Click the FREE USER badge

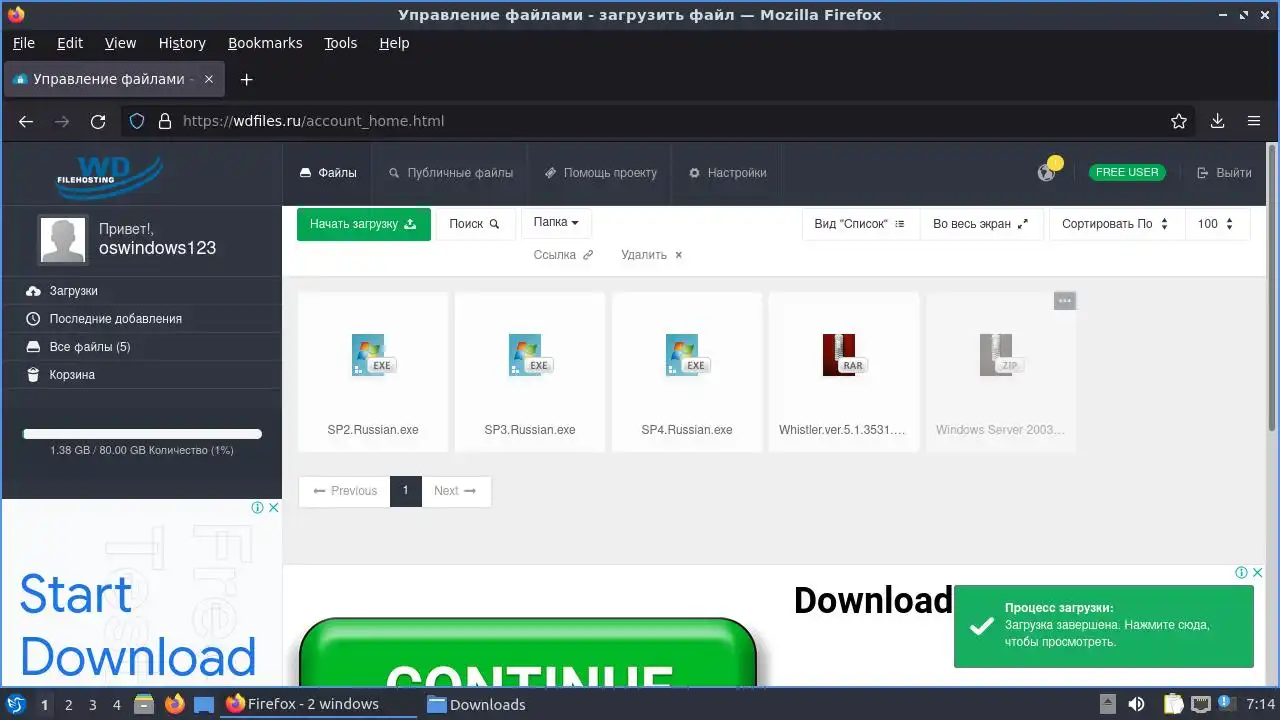1127,172
